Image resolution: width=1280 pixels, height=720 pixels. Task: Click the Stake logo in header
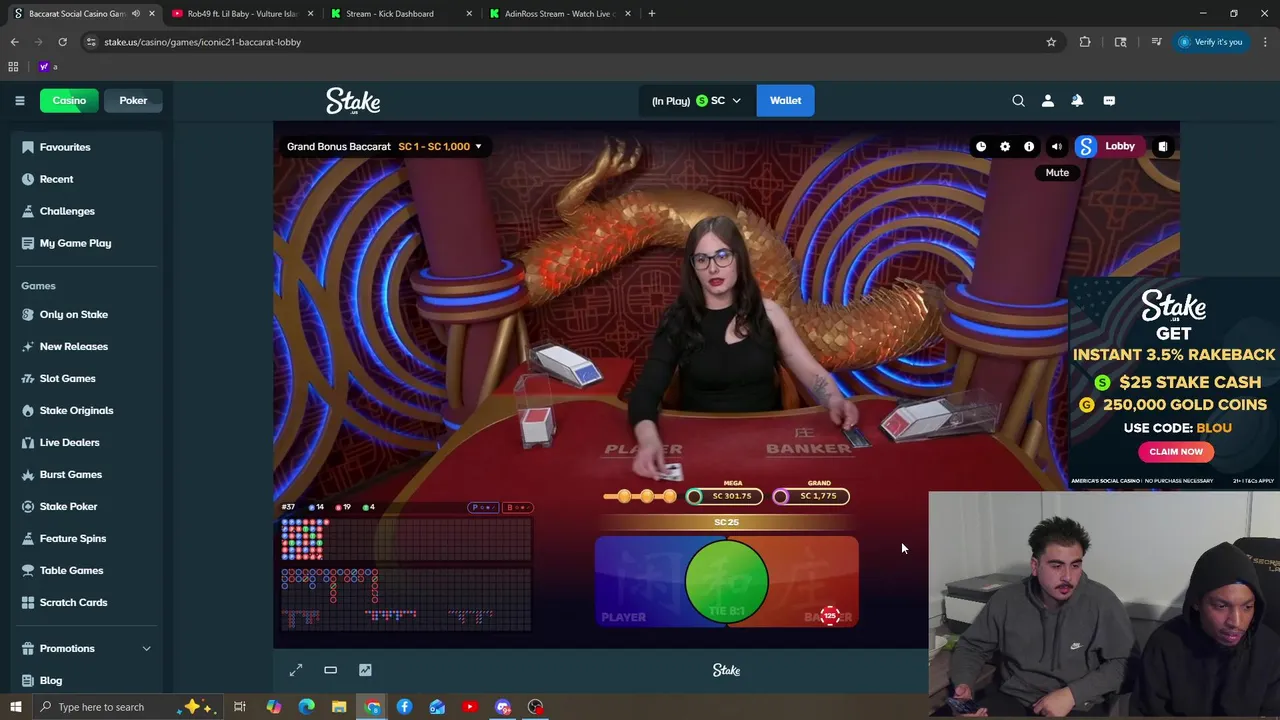pos(353,101)
